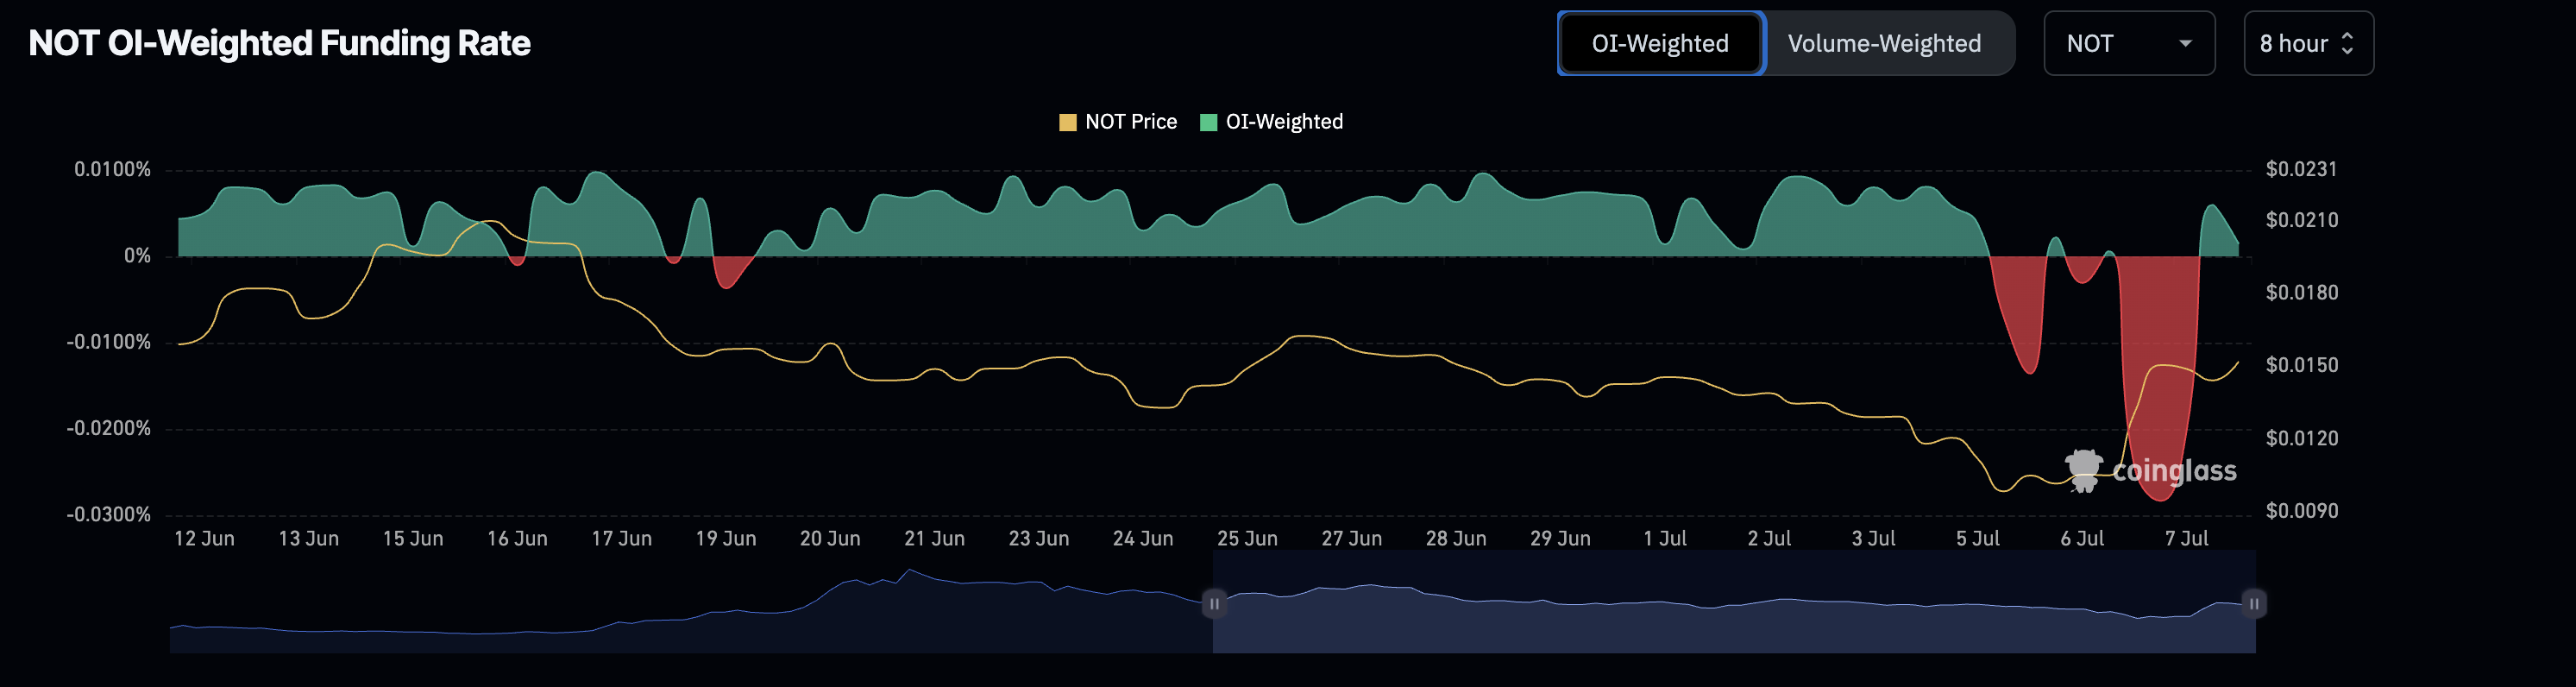This screenshot has width=2576, height=687.
Task: Select the OI-Weighted tab
Action: tap(1661, 43)
